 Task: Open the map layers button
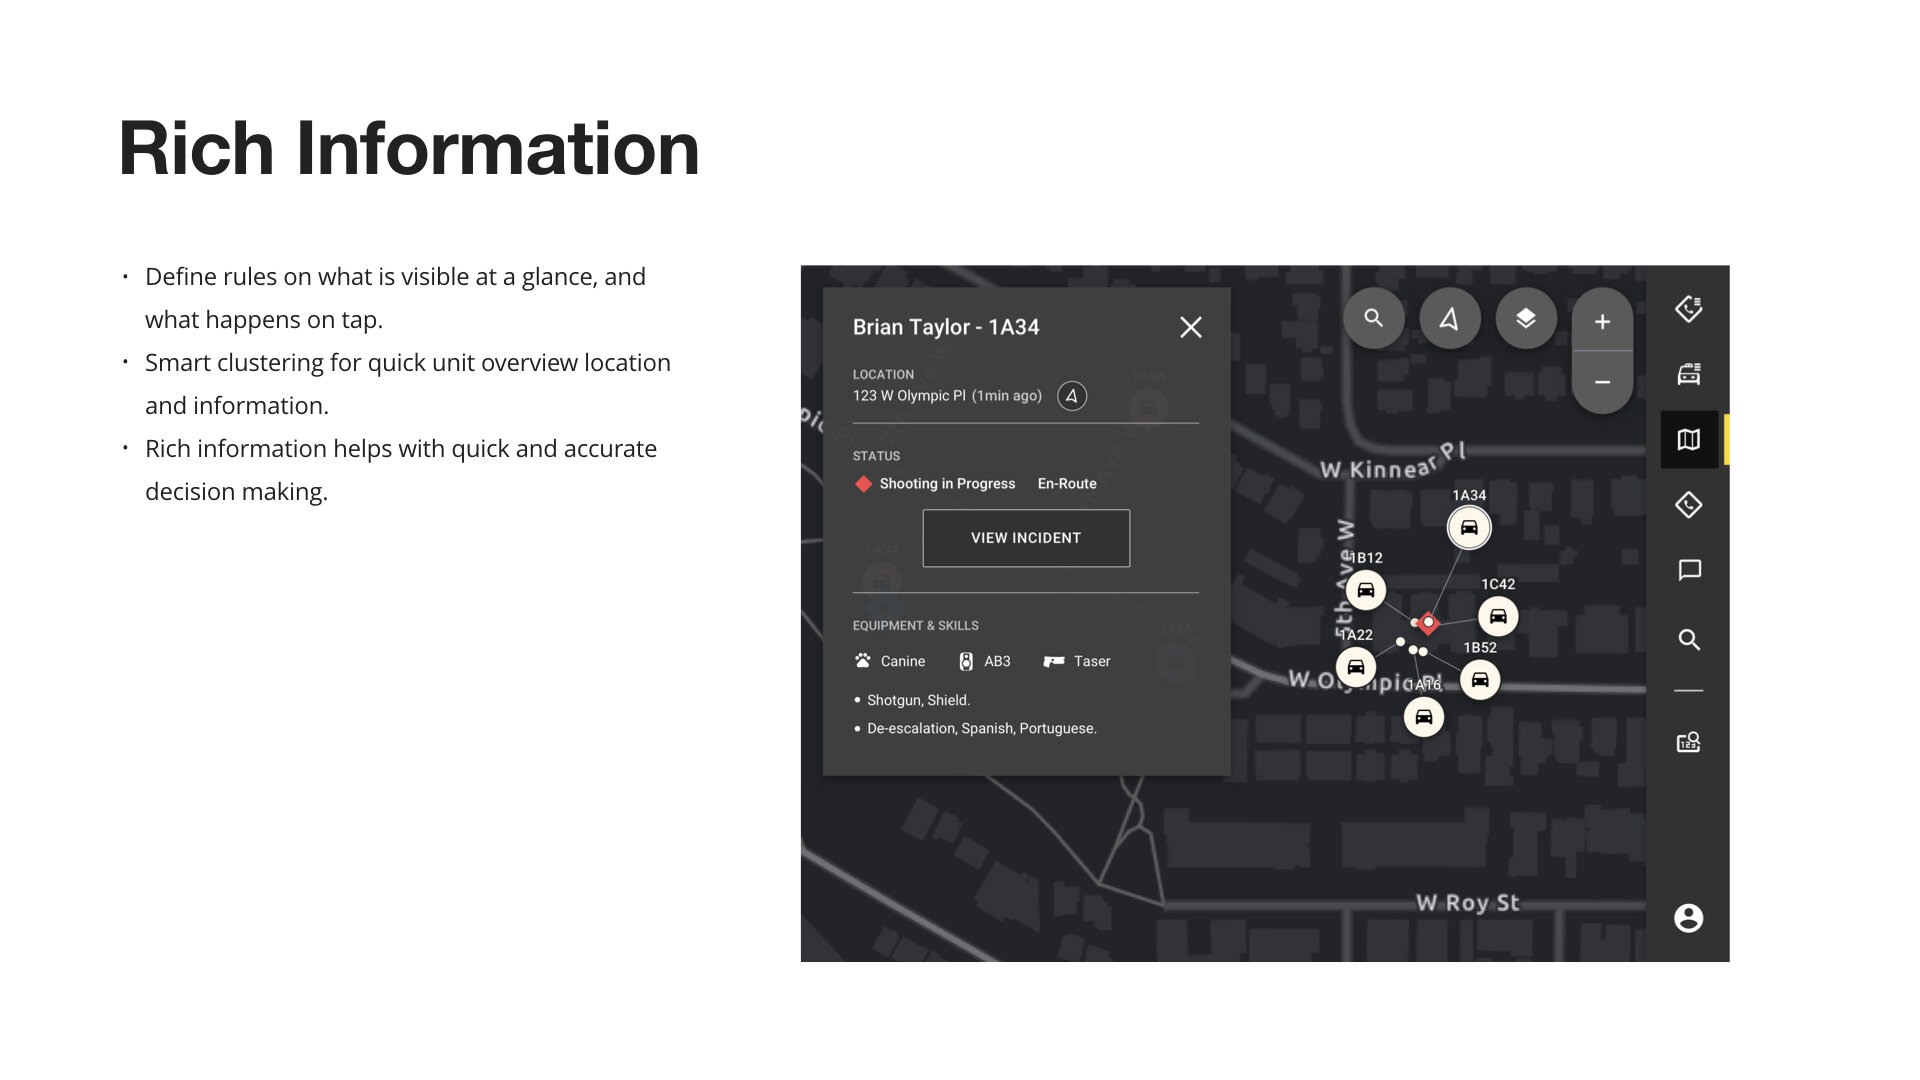coord(1526,318)
